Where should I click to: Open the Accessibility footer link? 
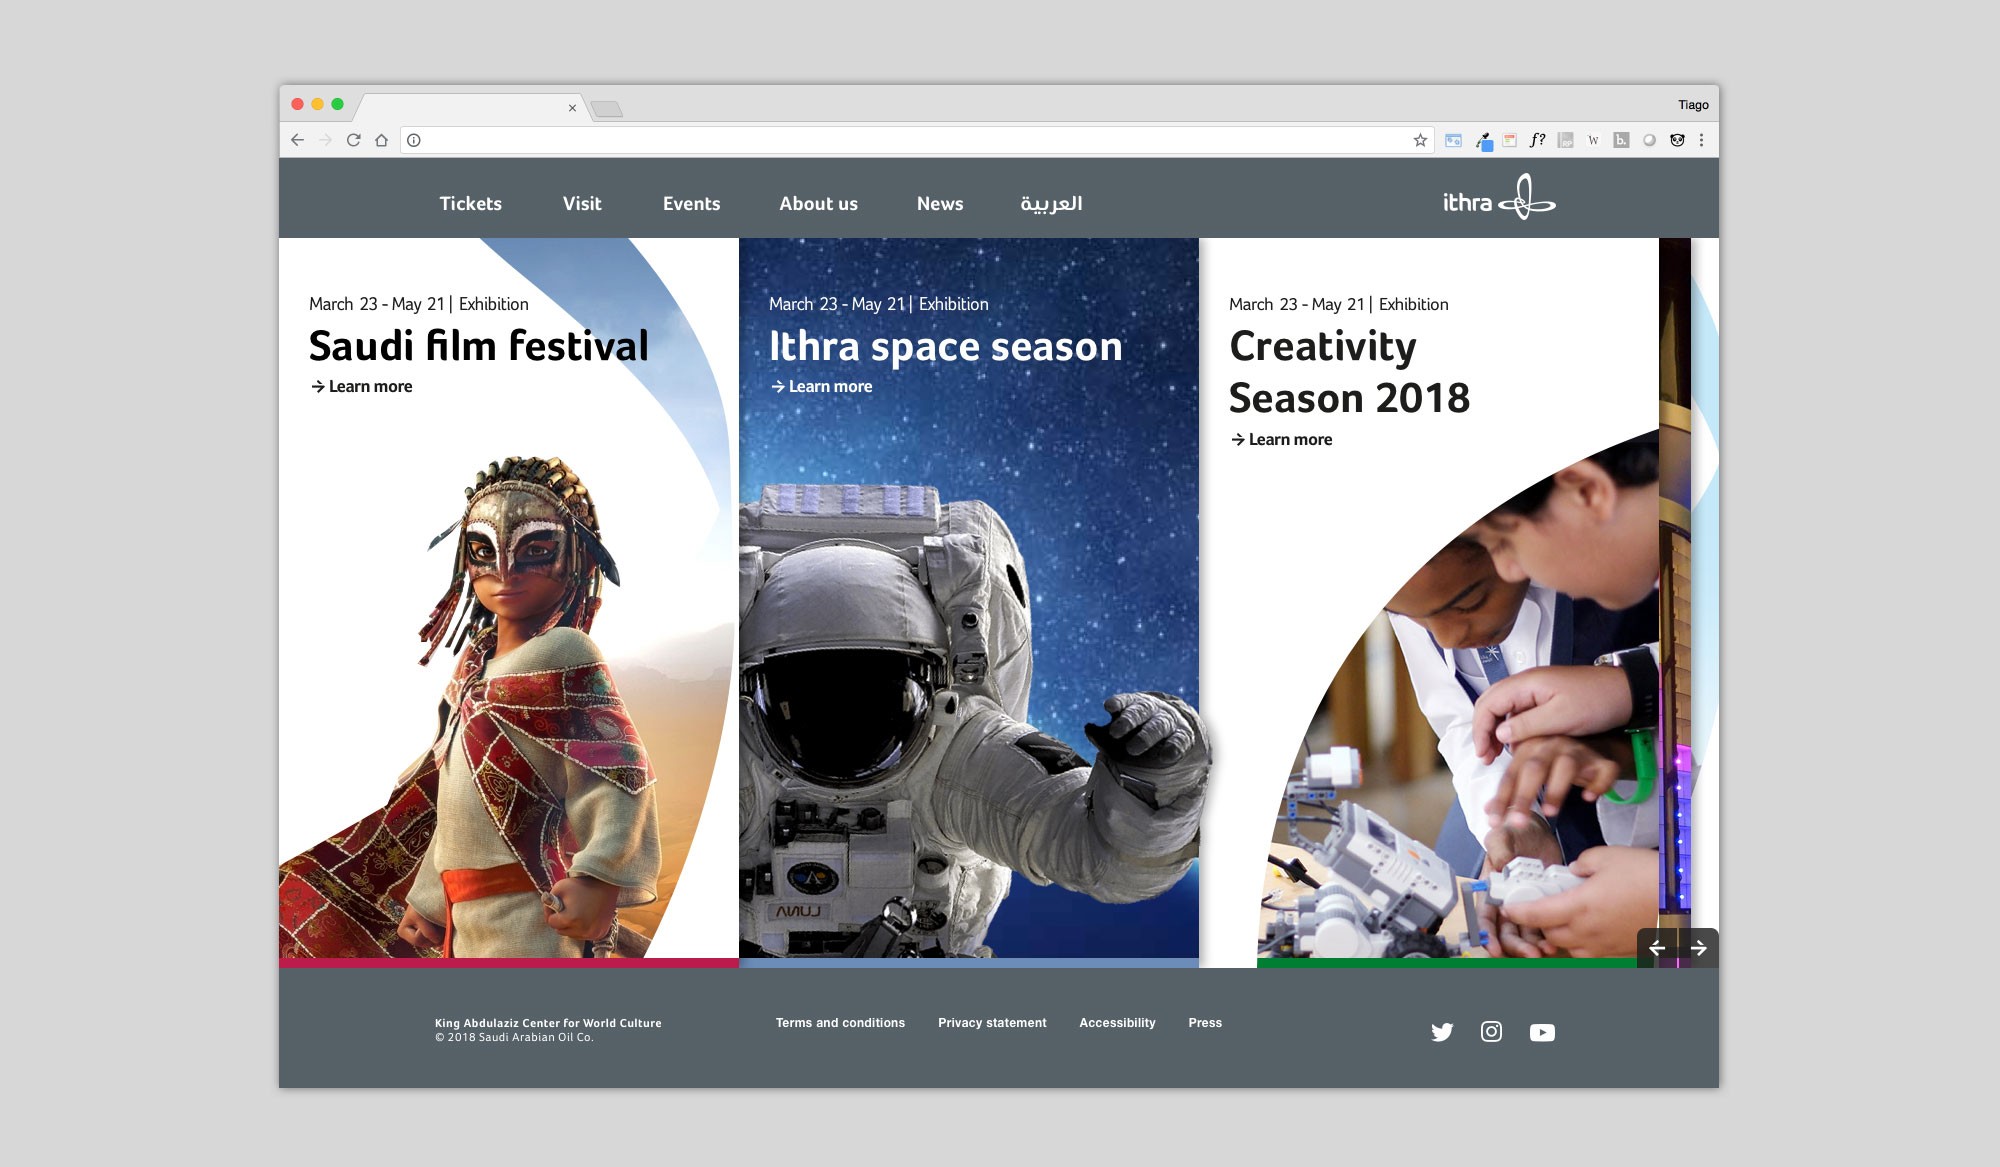click(x=1117, y=1023)
